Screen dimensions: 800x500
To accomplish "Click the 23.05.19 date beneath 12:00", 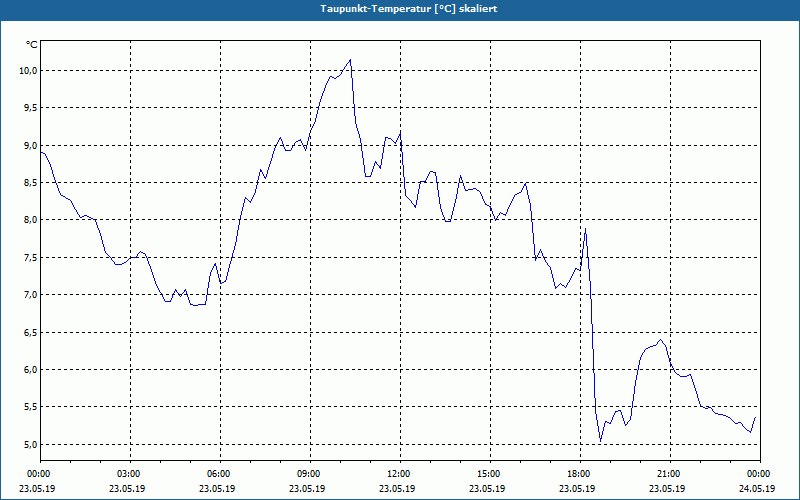I will click(397, 488).
